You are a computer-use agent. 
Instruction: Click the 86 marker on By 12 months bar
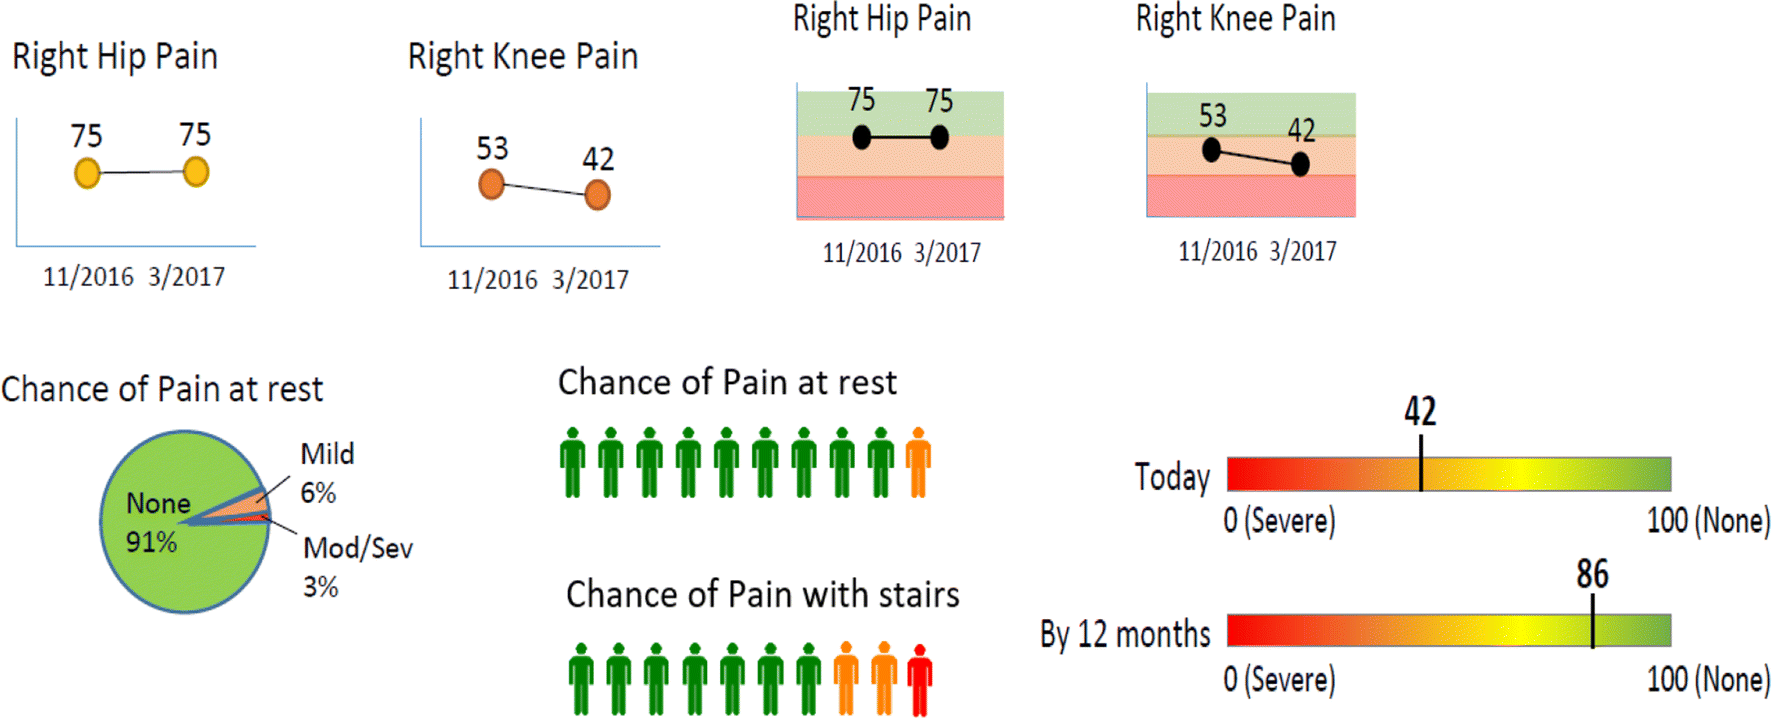pos(1592,622)
